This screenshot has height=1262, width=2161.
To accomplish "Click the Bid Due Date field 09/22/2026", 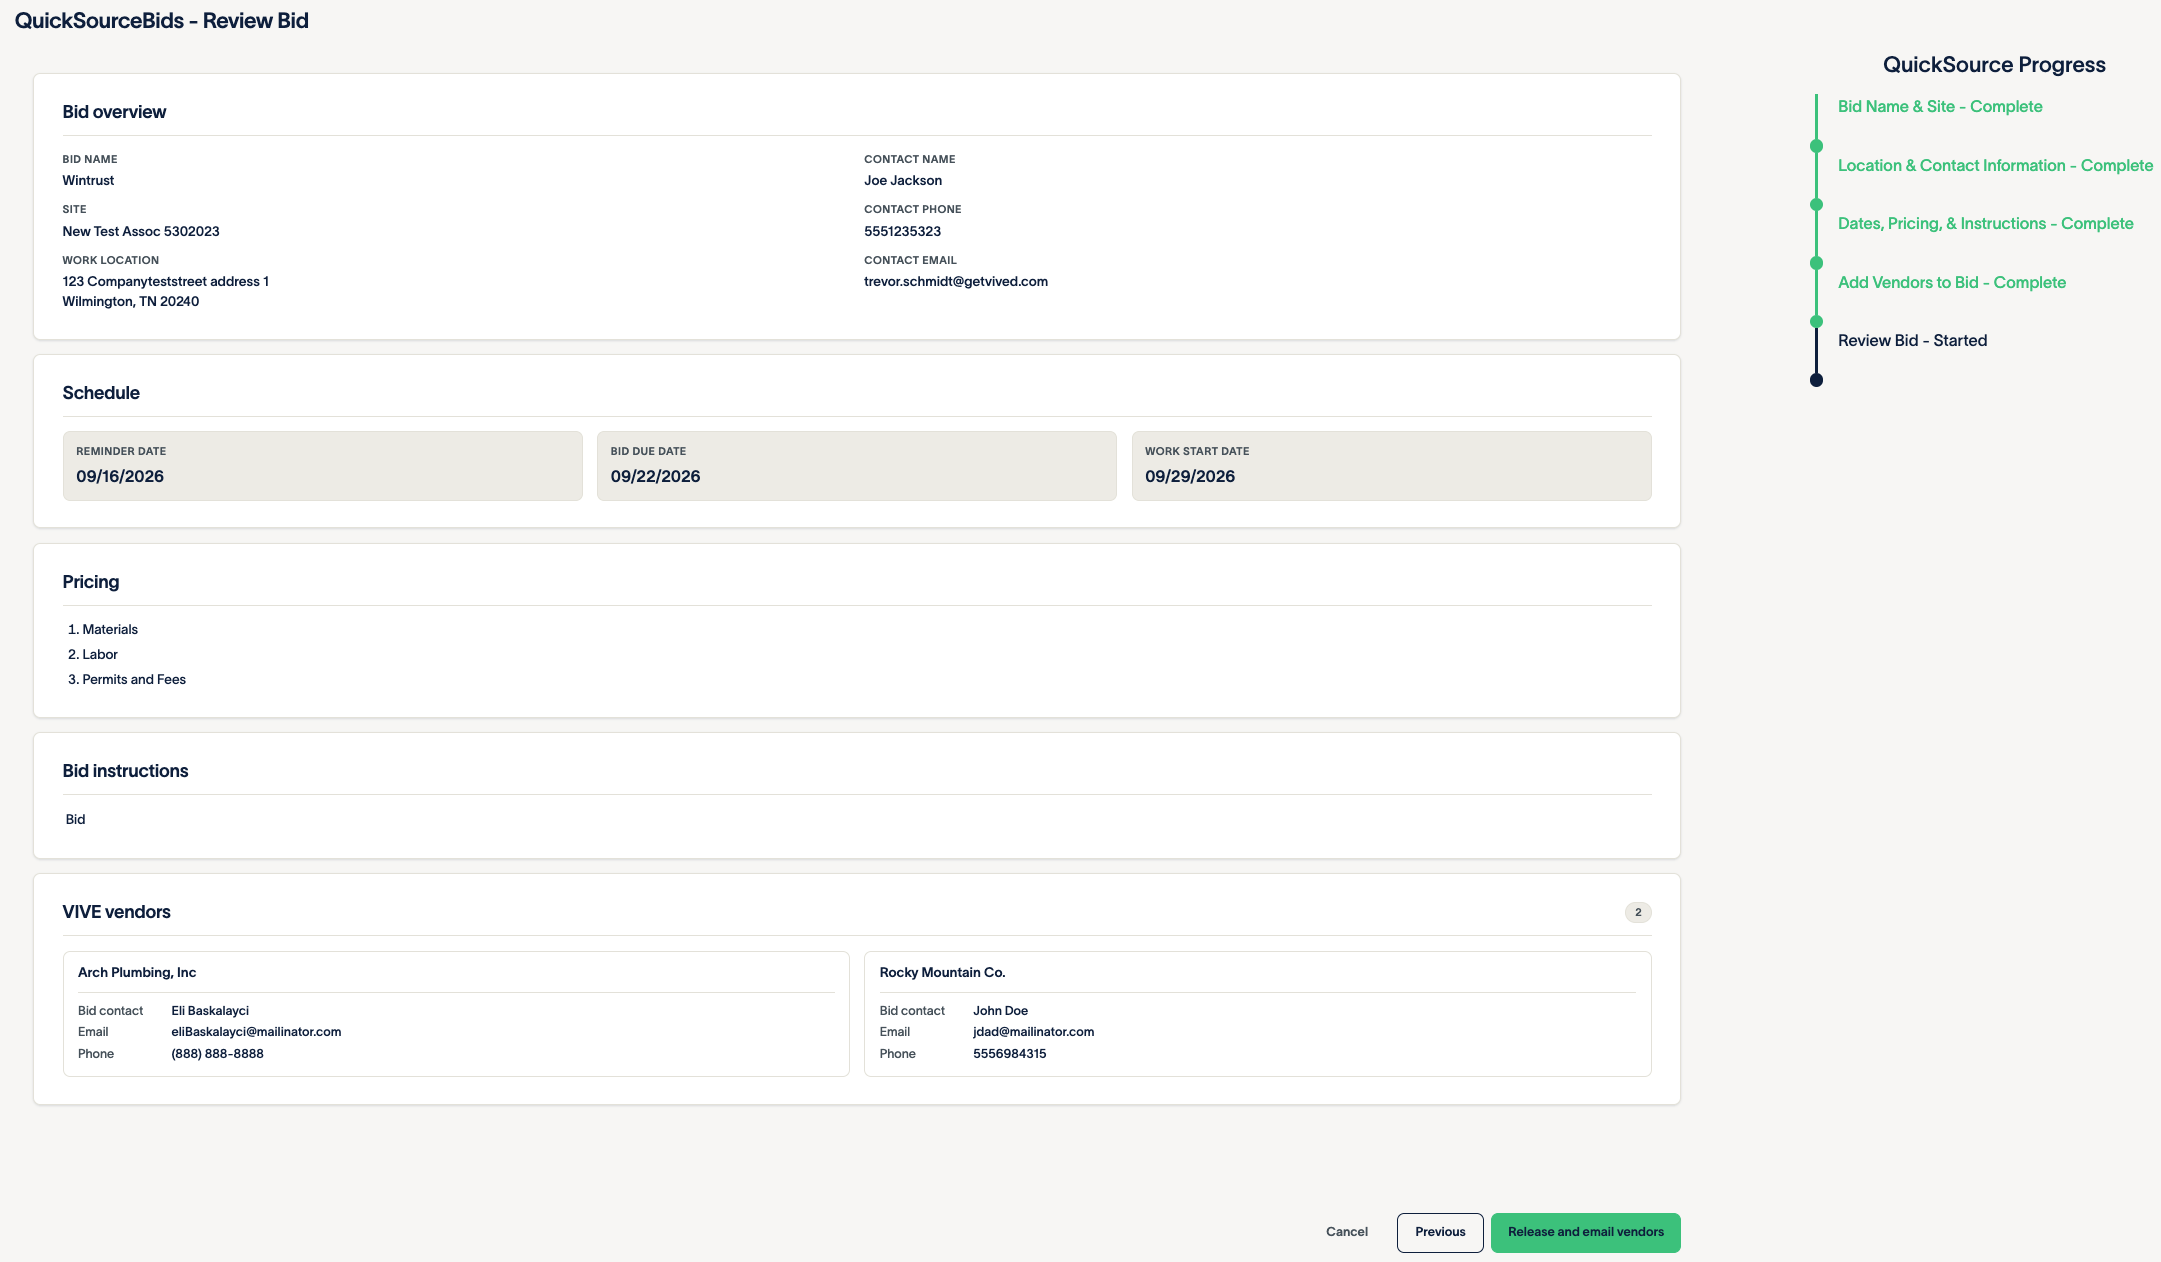I will click(x=856, y=466).
